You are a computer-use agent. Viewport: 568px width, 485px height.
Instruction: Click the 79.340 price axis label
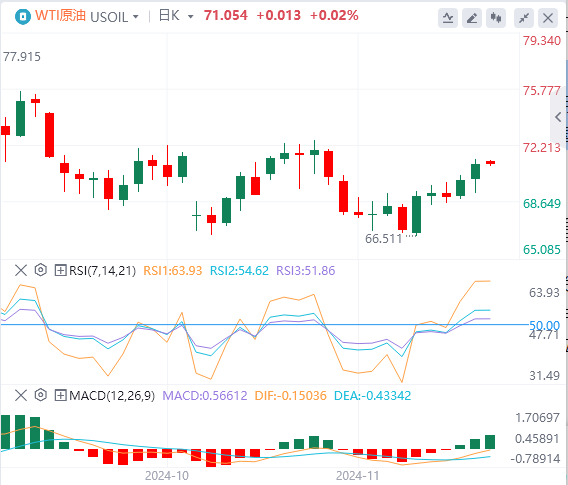[x=542, y=41]
